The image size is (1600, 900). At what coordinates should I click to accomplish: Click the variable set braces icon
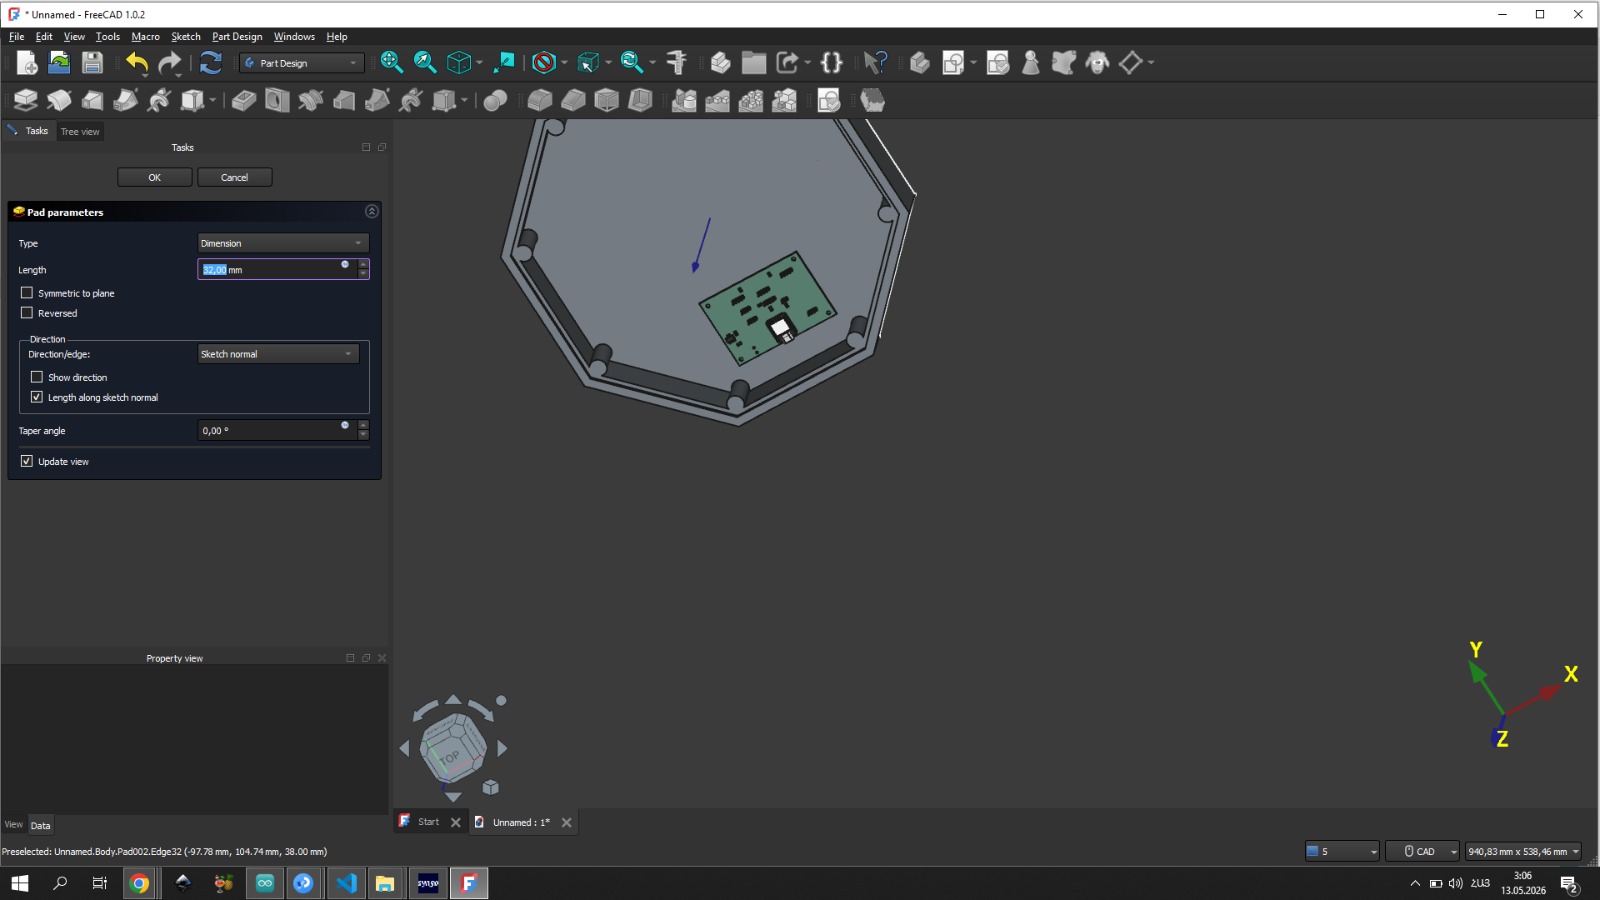point(831,63)
